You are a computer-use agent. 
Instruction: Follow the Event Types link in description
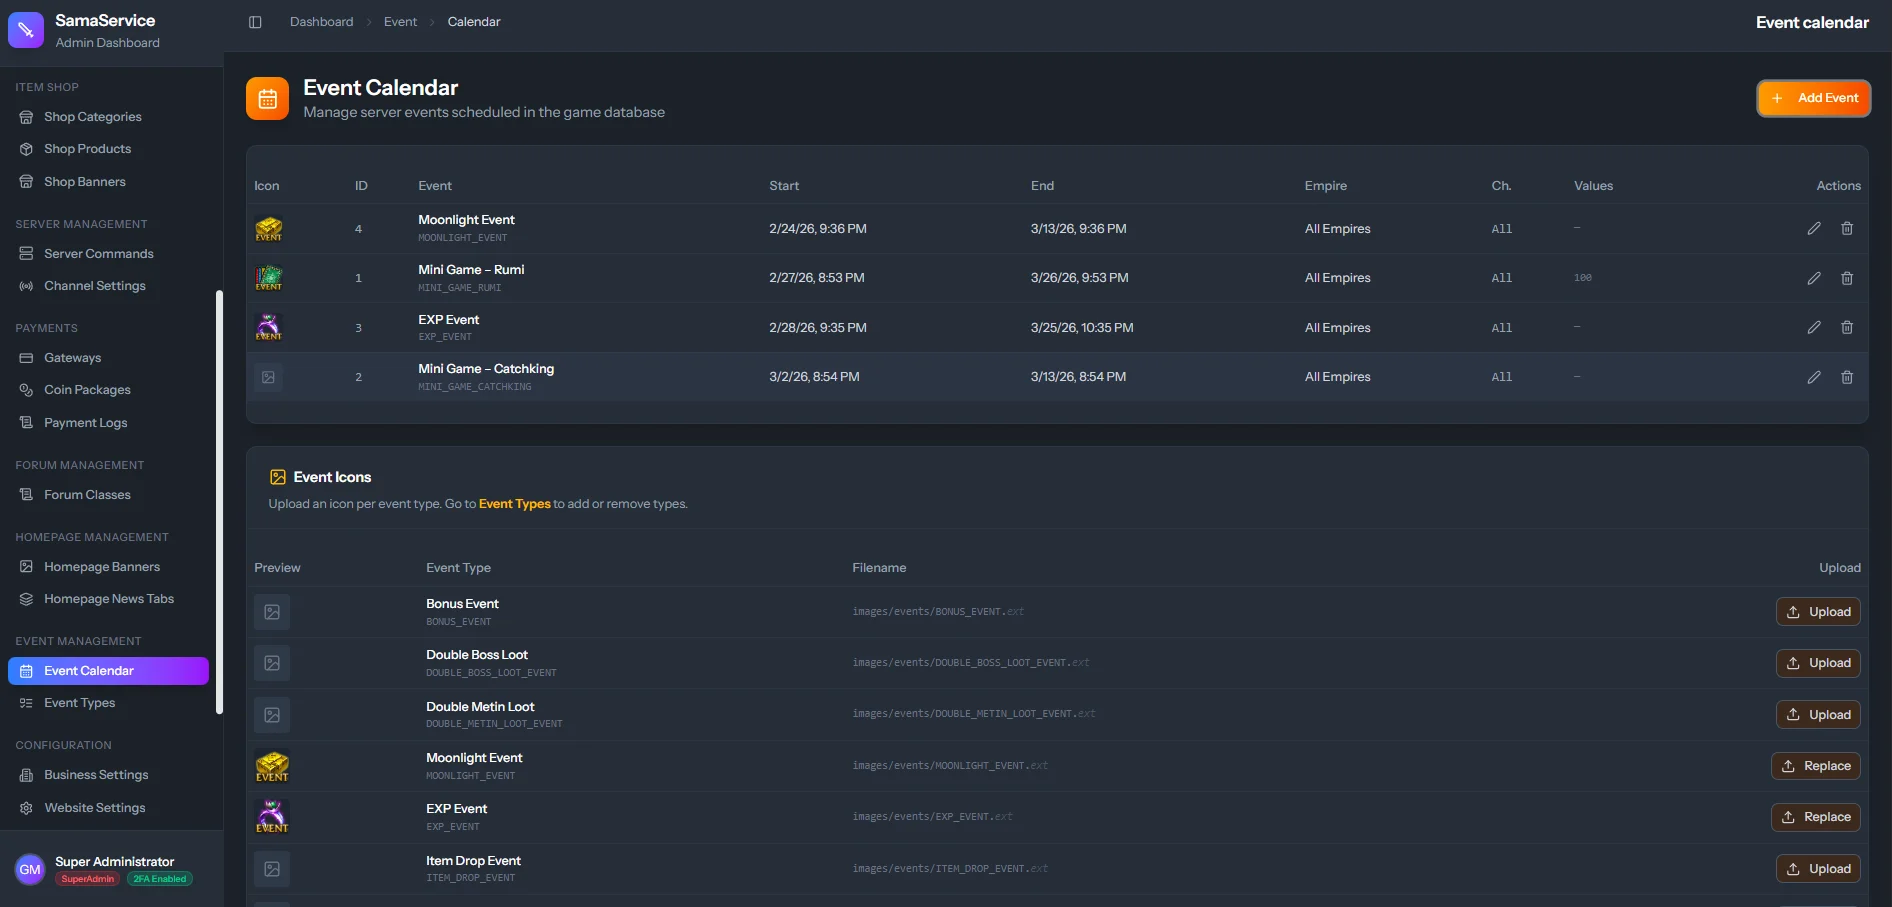514,504
